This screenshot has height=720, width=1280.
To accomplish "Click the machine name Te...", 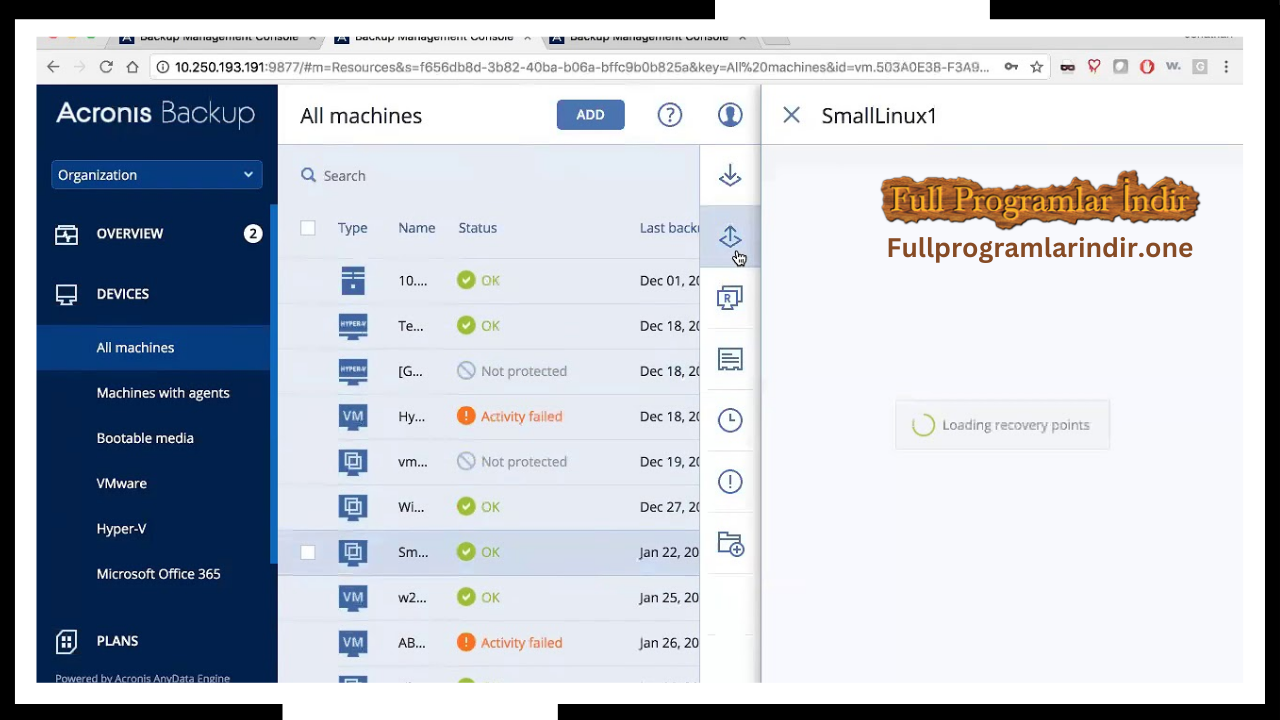I will [x=410, y=326].
